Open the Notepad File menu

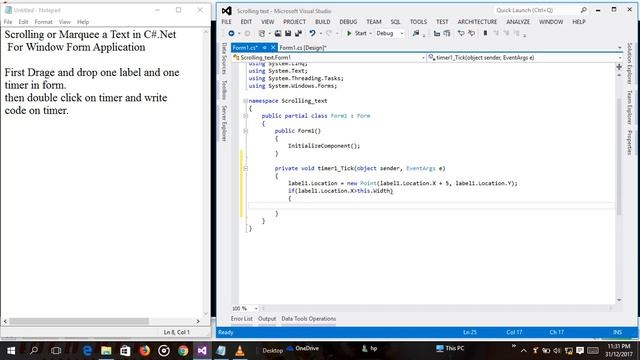click(8, 22)
